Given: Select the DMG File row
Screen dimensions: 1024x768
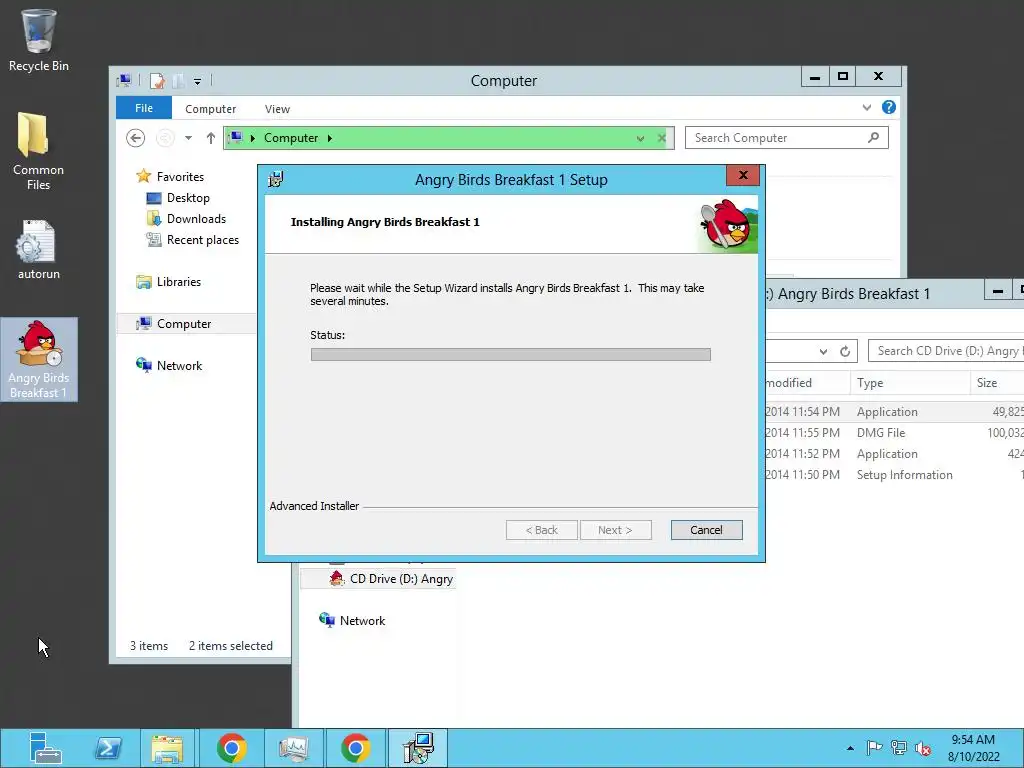Looking at the screenshot, I should point(894,433).
